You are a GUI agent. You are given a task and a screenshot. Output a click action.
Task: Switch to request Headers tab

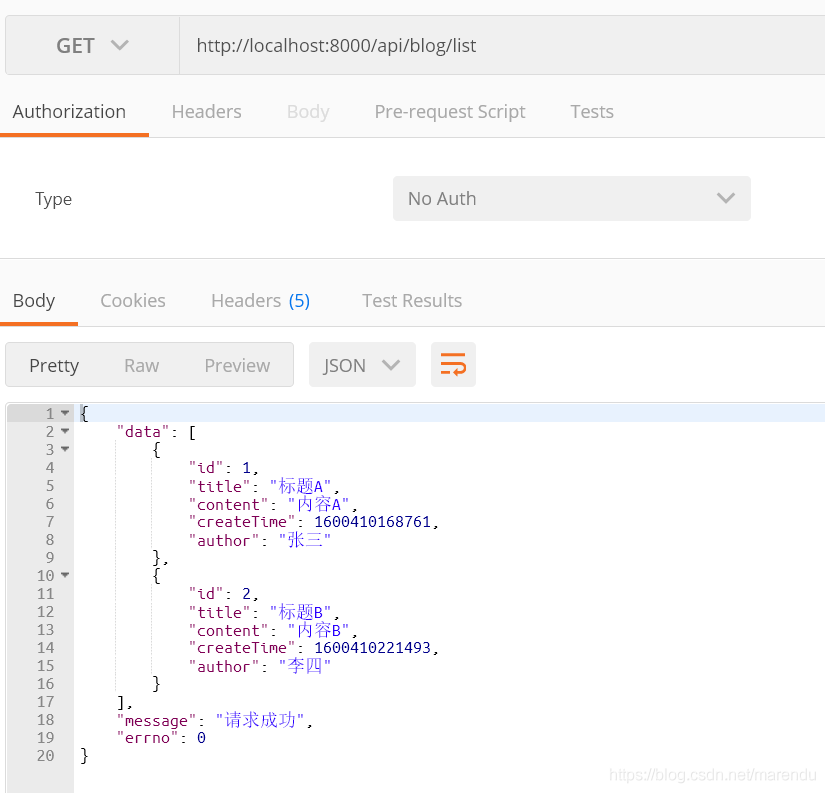[206, 112]
